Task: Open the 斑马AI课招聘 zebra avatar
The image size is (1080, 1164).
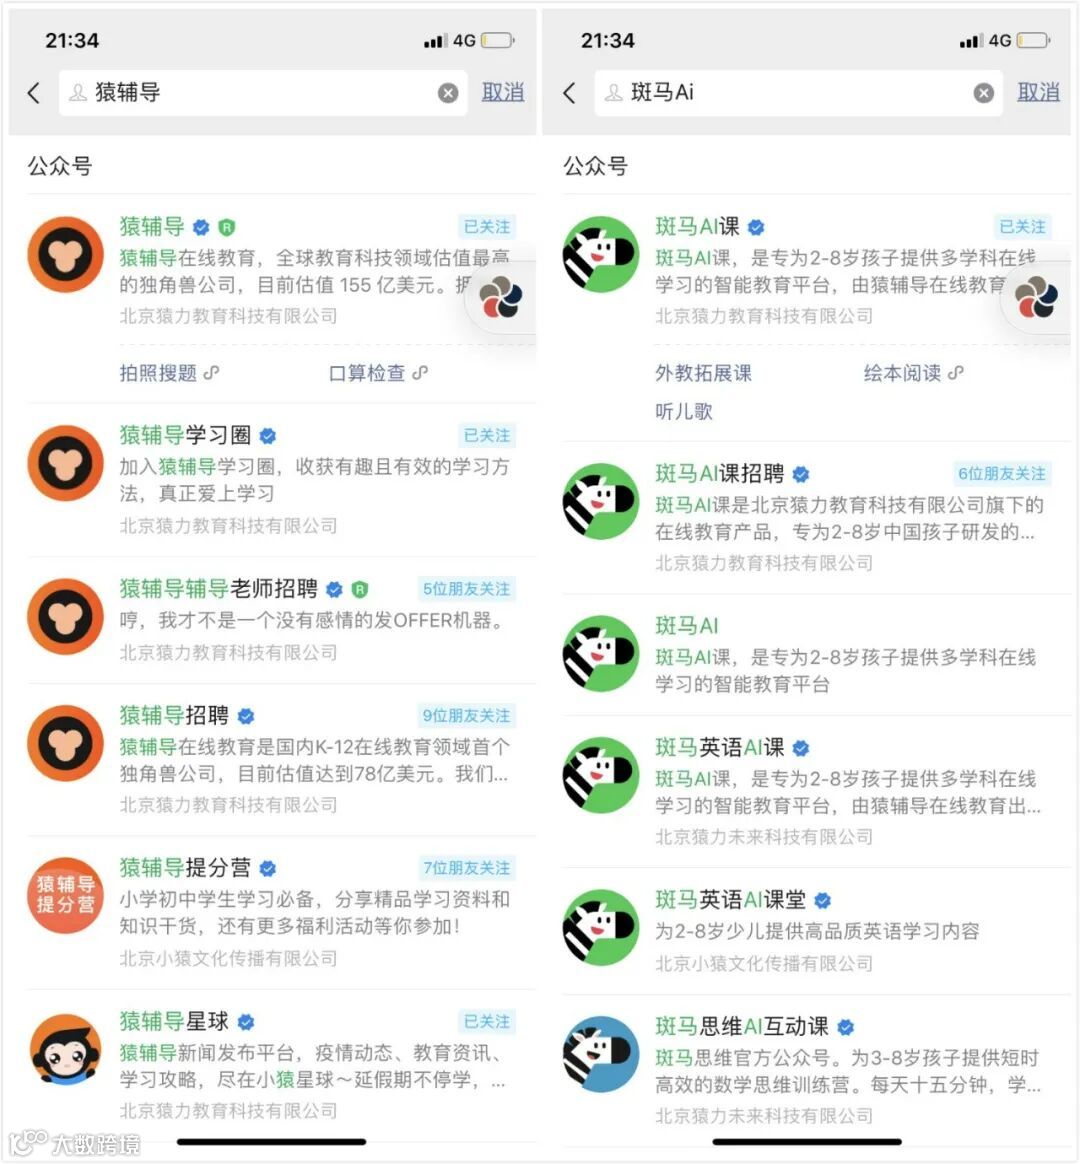Action: click(600, 502)
